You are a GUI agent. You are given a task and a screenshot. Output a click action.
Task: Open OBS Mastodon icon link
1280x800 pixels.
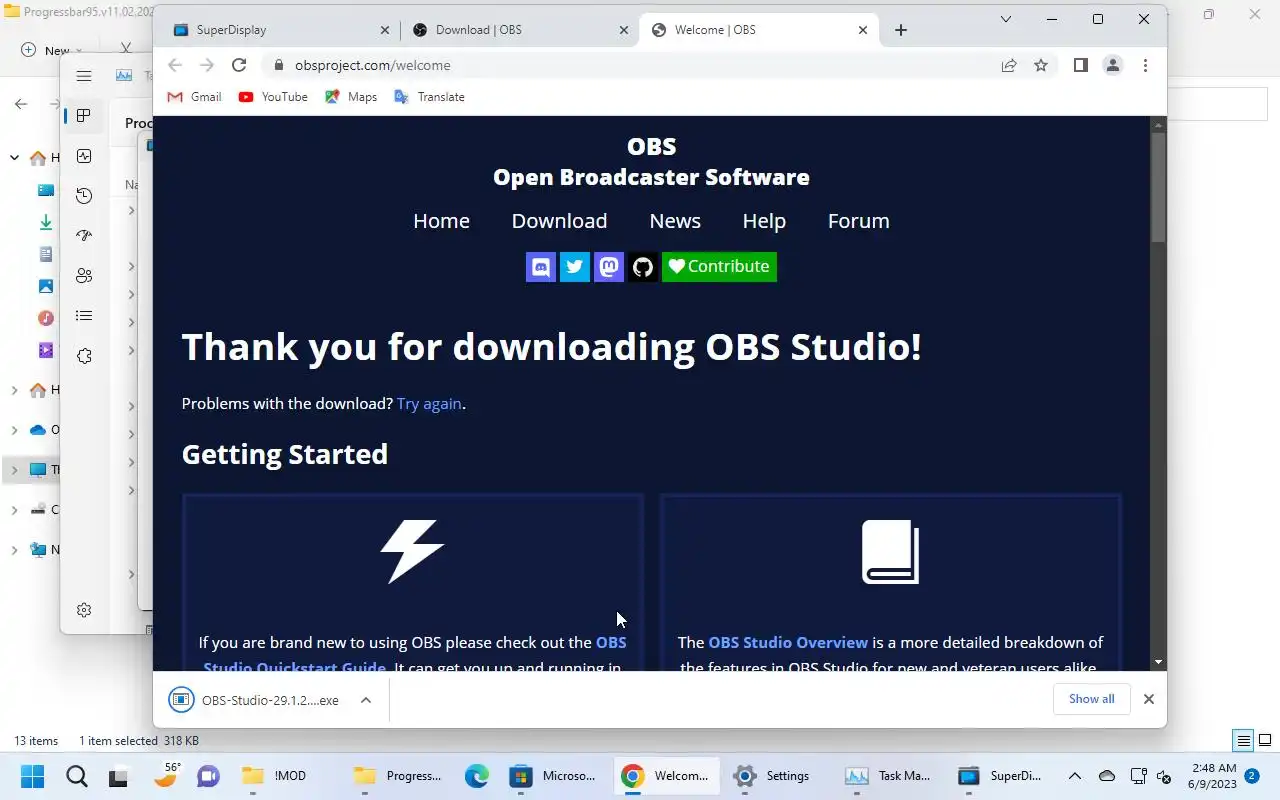click(x=609, y=267)
